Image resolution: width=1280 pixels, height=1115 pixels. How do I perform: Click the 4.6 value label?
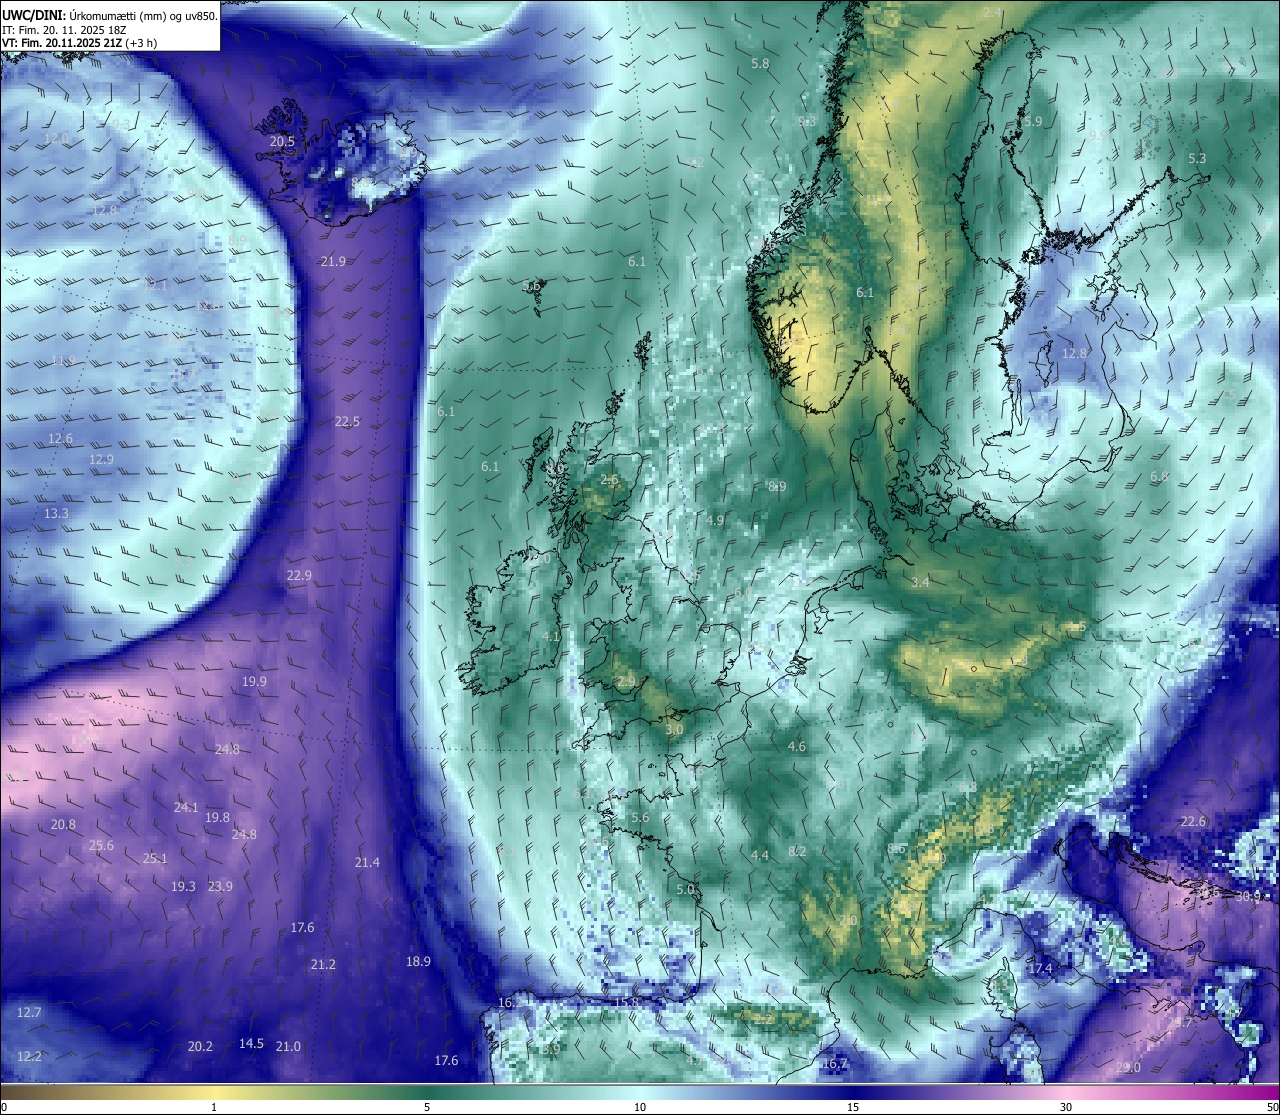click(x=796, y=746)
